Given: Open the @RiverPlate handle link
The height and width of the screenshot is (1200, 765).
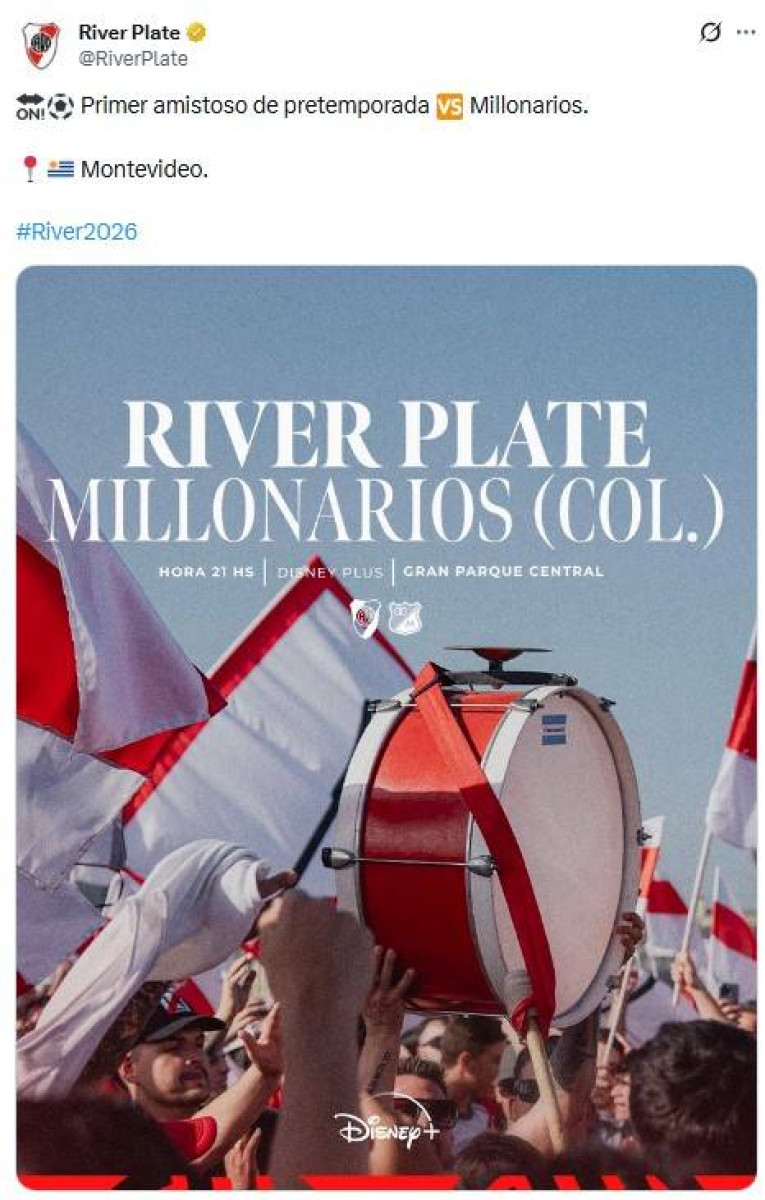Looking at the screenshot, I should pyautogui.click(x=133, y=58).
